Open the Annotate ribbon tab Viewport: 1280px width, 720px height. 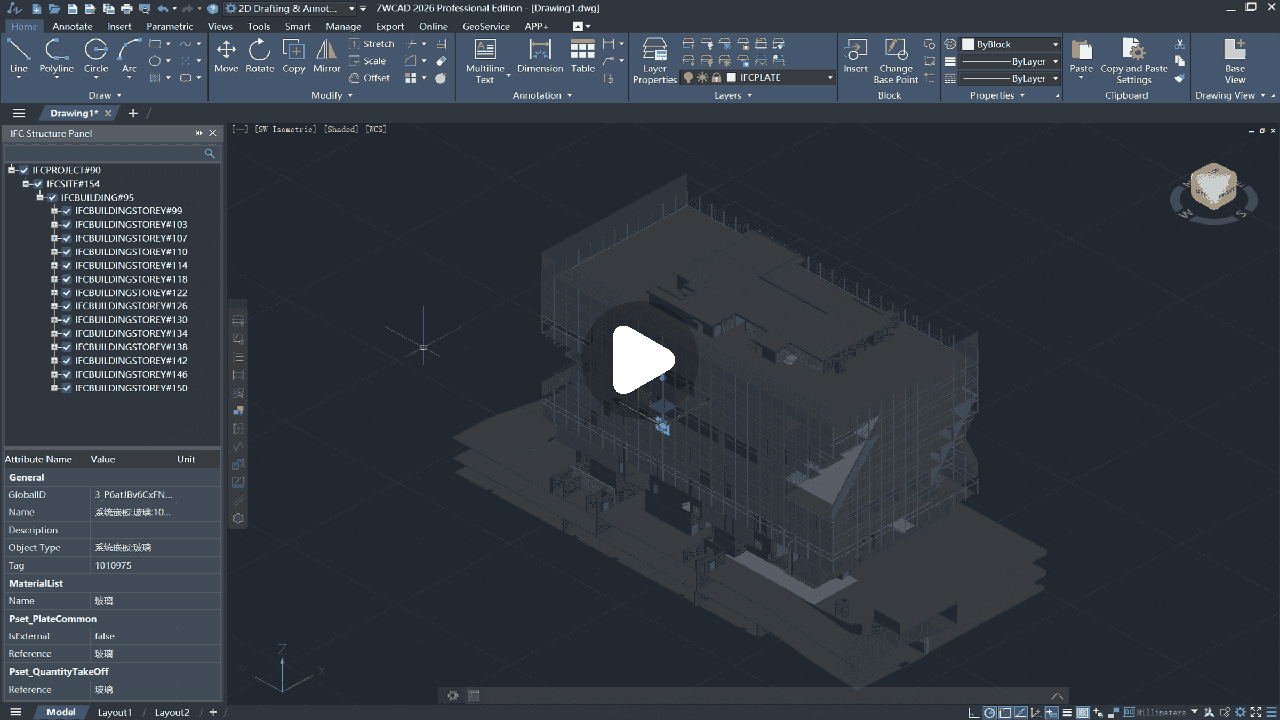tap(72, 26)
